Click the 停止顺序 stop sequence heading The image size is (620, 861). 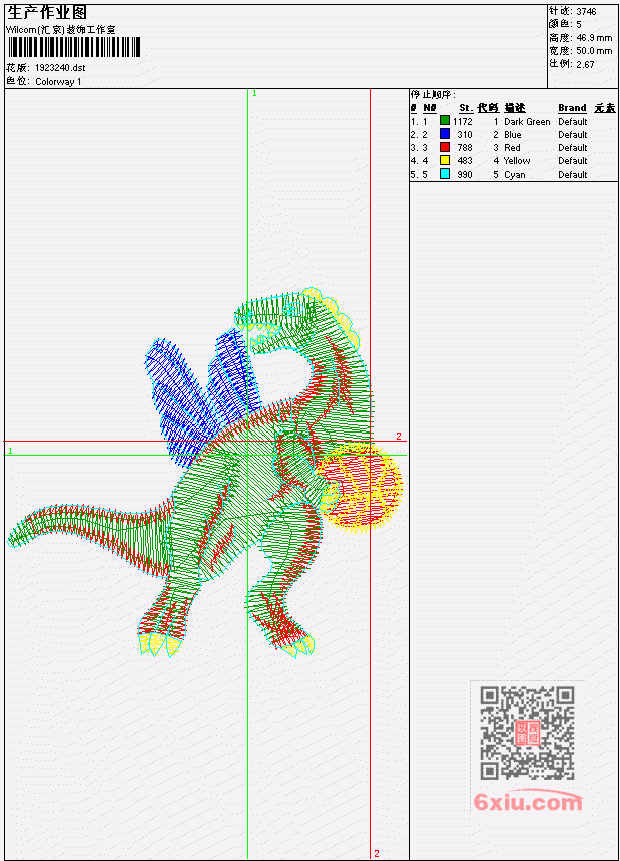click(433, 95)
